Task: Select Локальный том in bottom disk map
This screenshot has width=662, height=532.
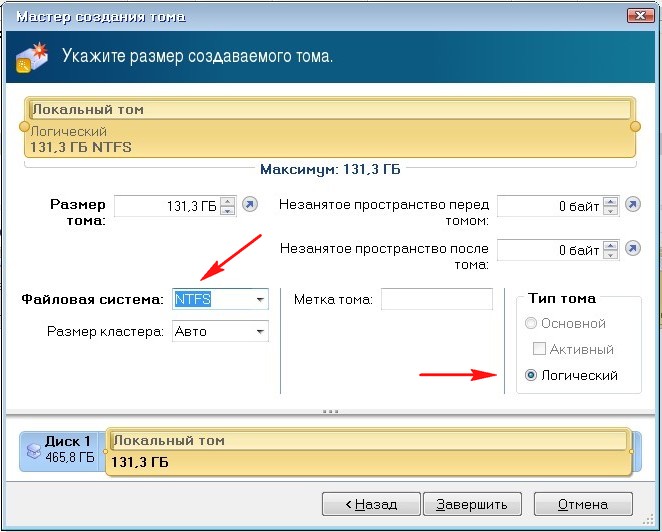Action: 368,451
